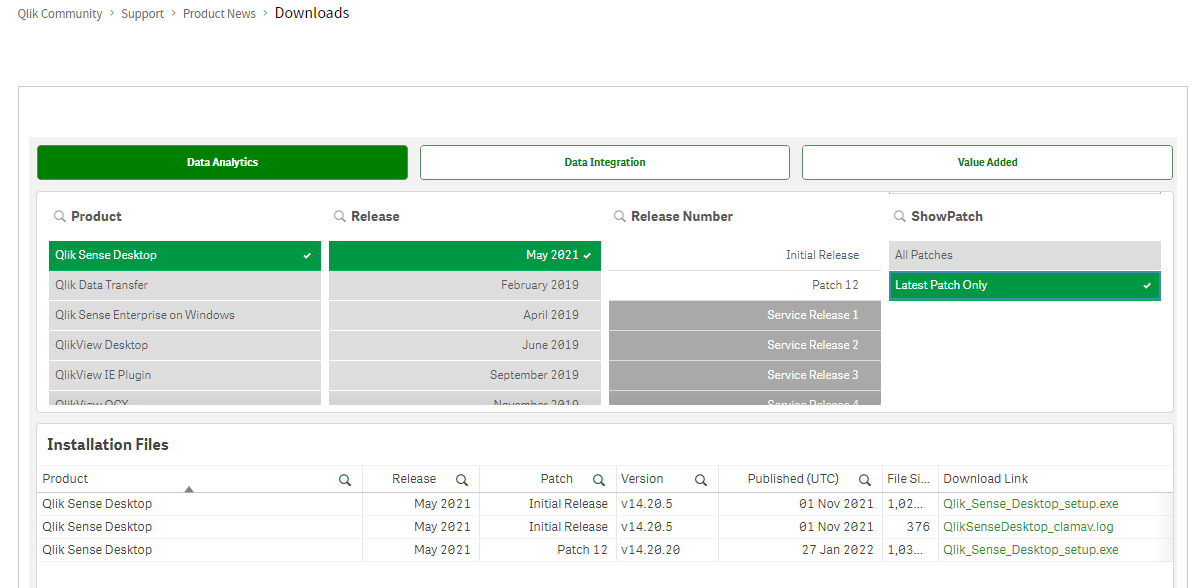The height and width of the screenshot is (588, 1202).
Task: Click the search icon in the Product filter panel
Action: [x=58, y=216]
